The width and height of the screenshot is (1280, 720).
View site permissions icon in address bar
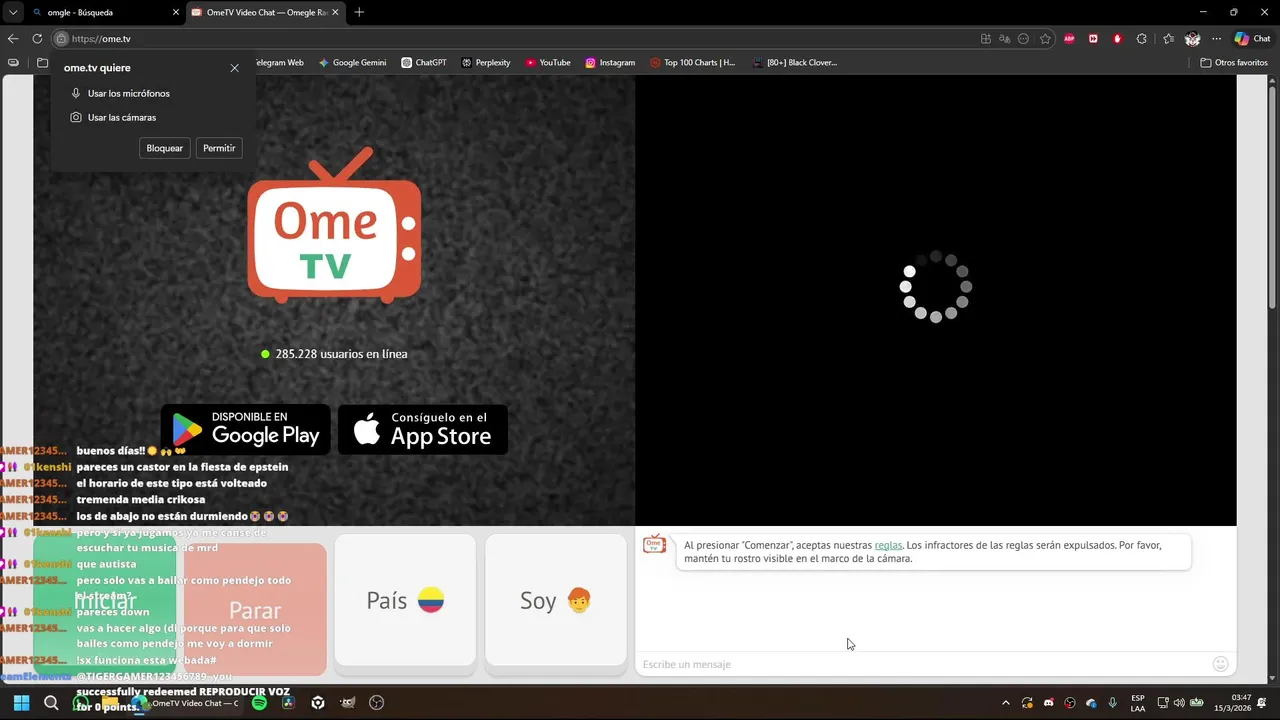tap(61, 39)
